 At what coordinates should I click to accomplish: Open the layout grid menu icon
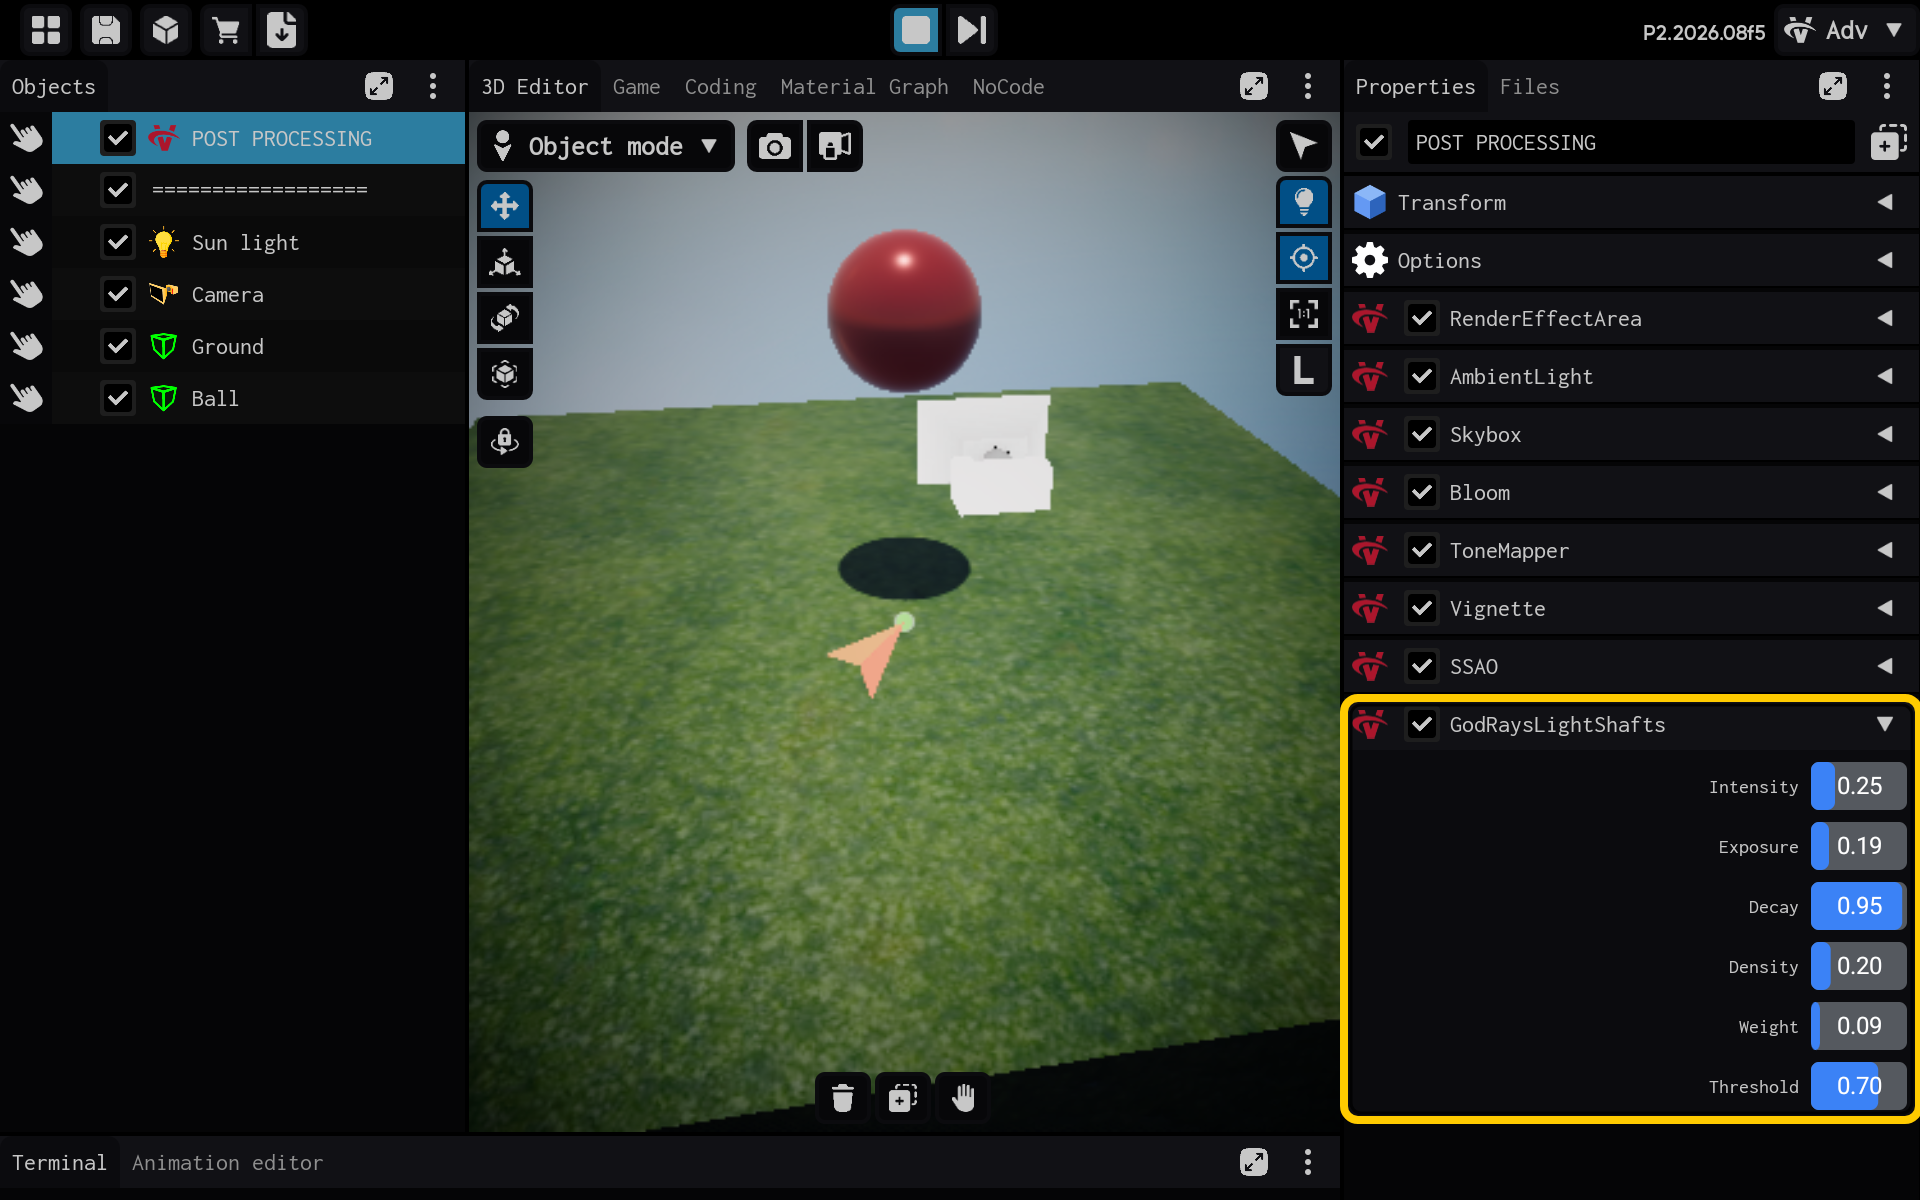(46, 30)
